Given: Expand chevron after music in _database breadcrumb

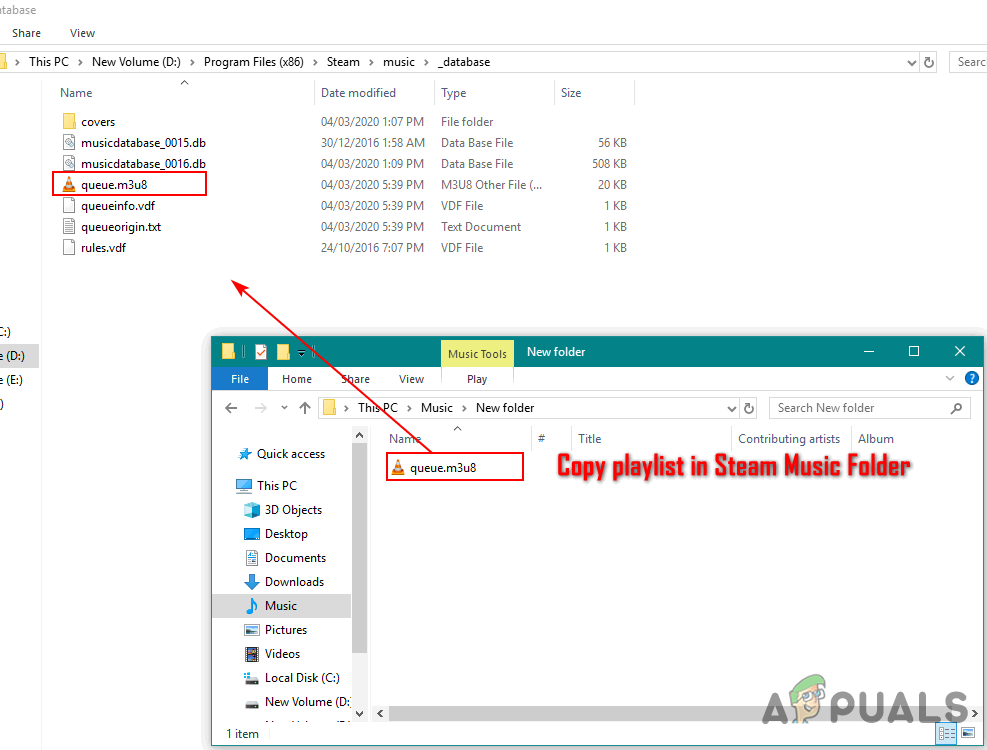Looking at the screenshot, I should (426, 62).
